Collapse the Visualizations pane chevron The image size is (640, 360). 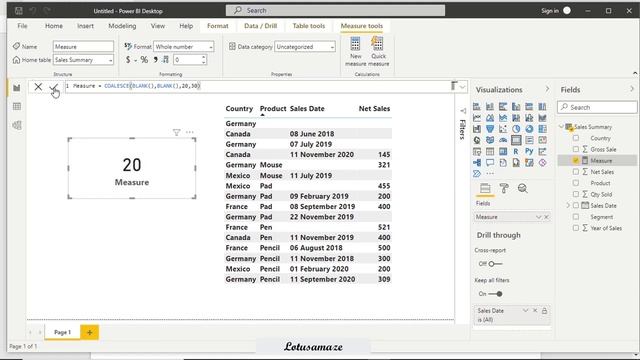[x=547, y=89]
